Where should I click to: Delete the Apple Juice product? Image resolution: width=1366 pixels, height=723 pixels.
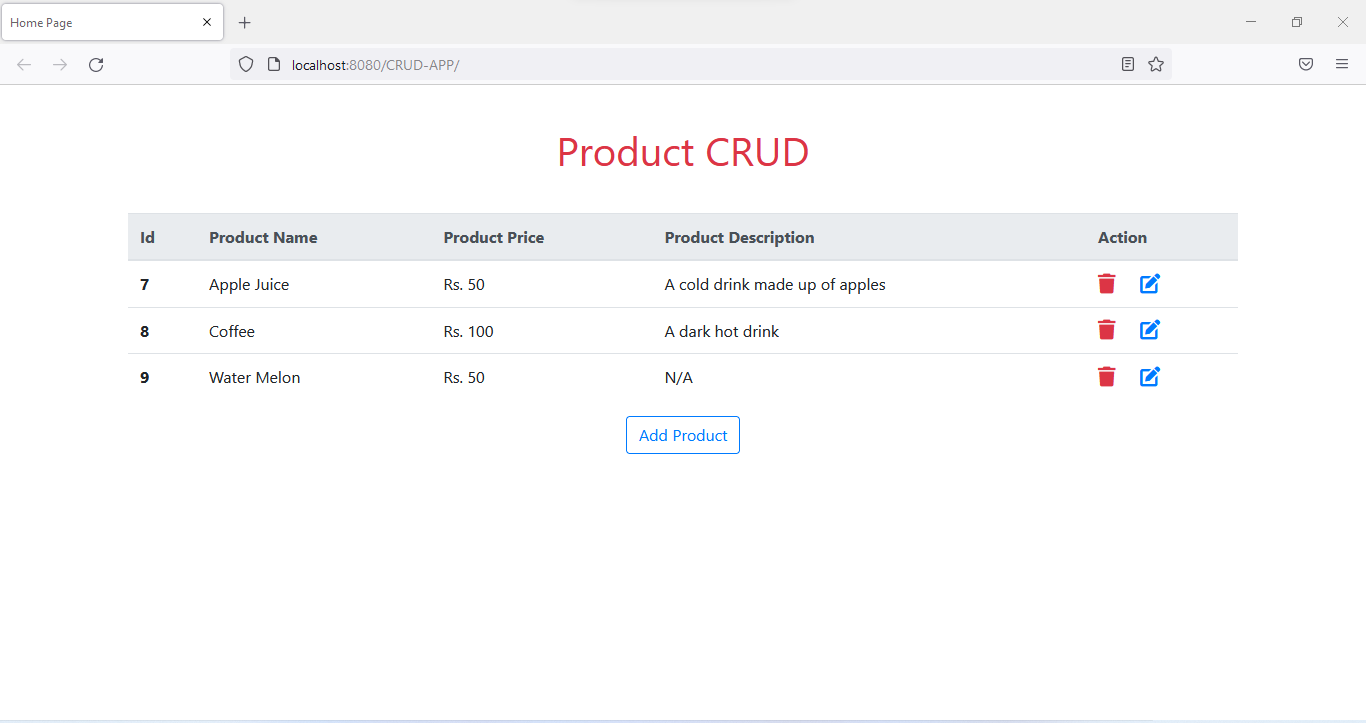coord(1106,284)
